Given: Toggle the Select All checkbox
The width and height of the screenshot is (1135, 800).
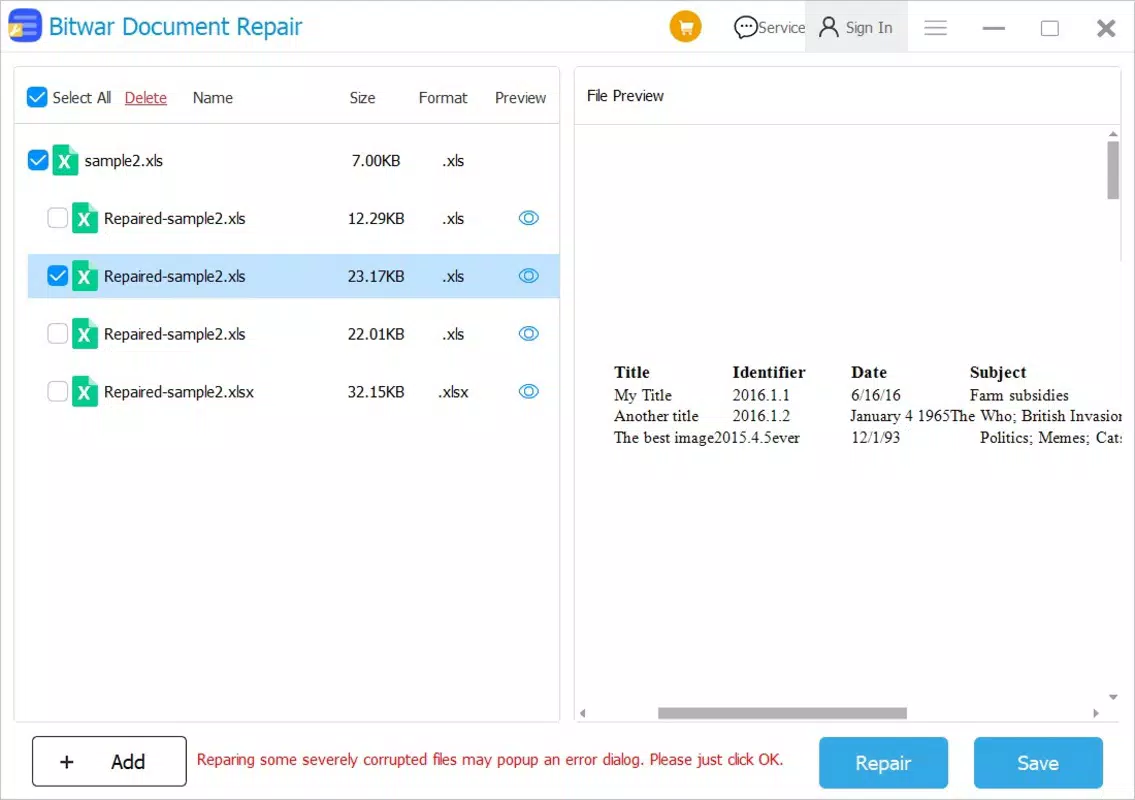Looking at the screenshot, I should click(x=37, y=97).
